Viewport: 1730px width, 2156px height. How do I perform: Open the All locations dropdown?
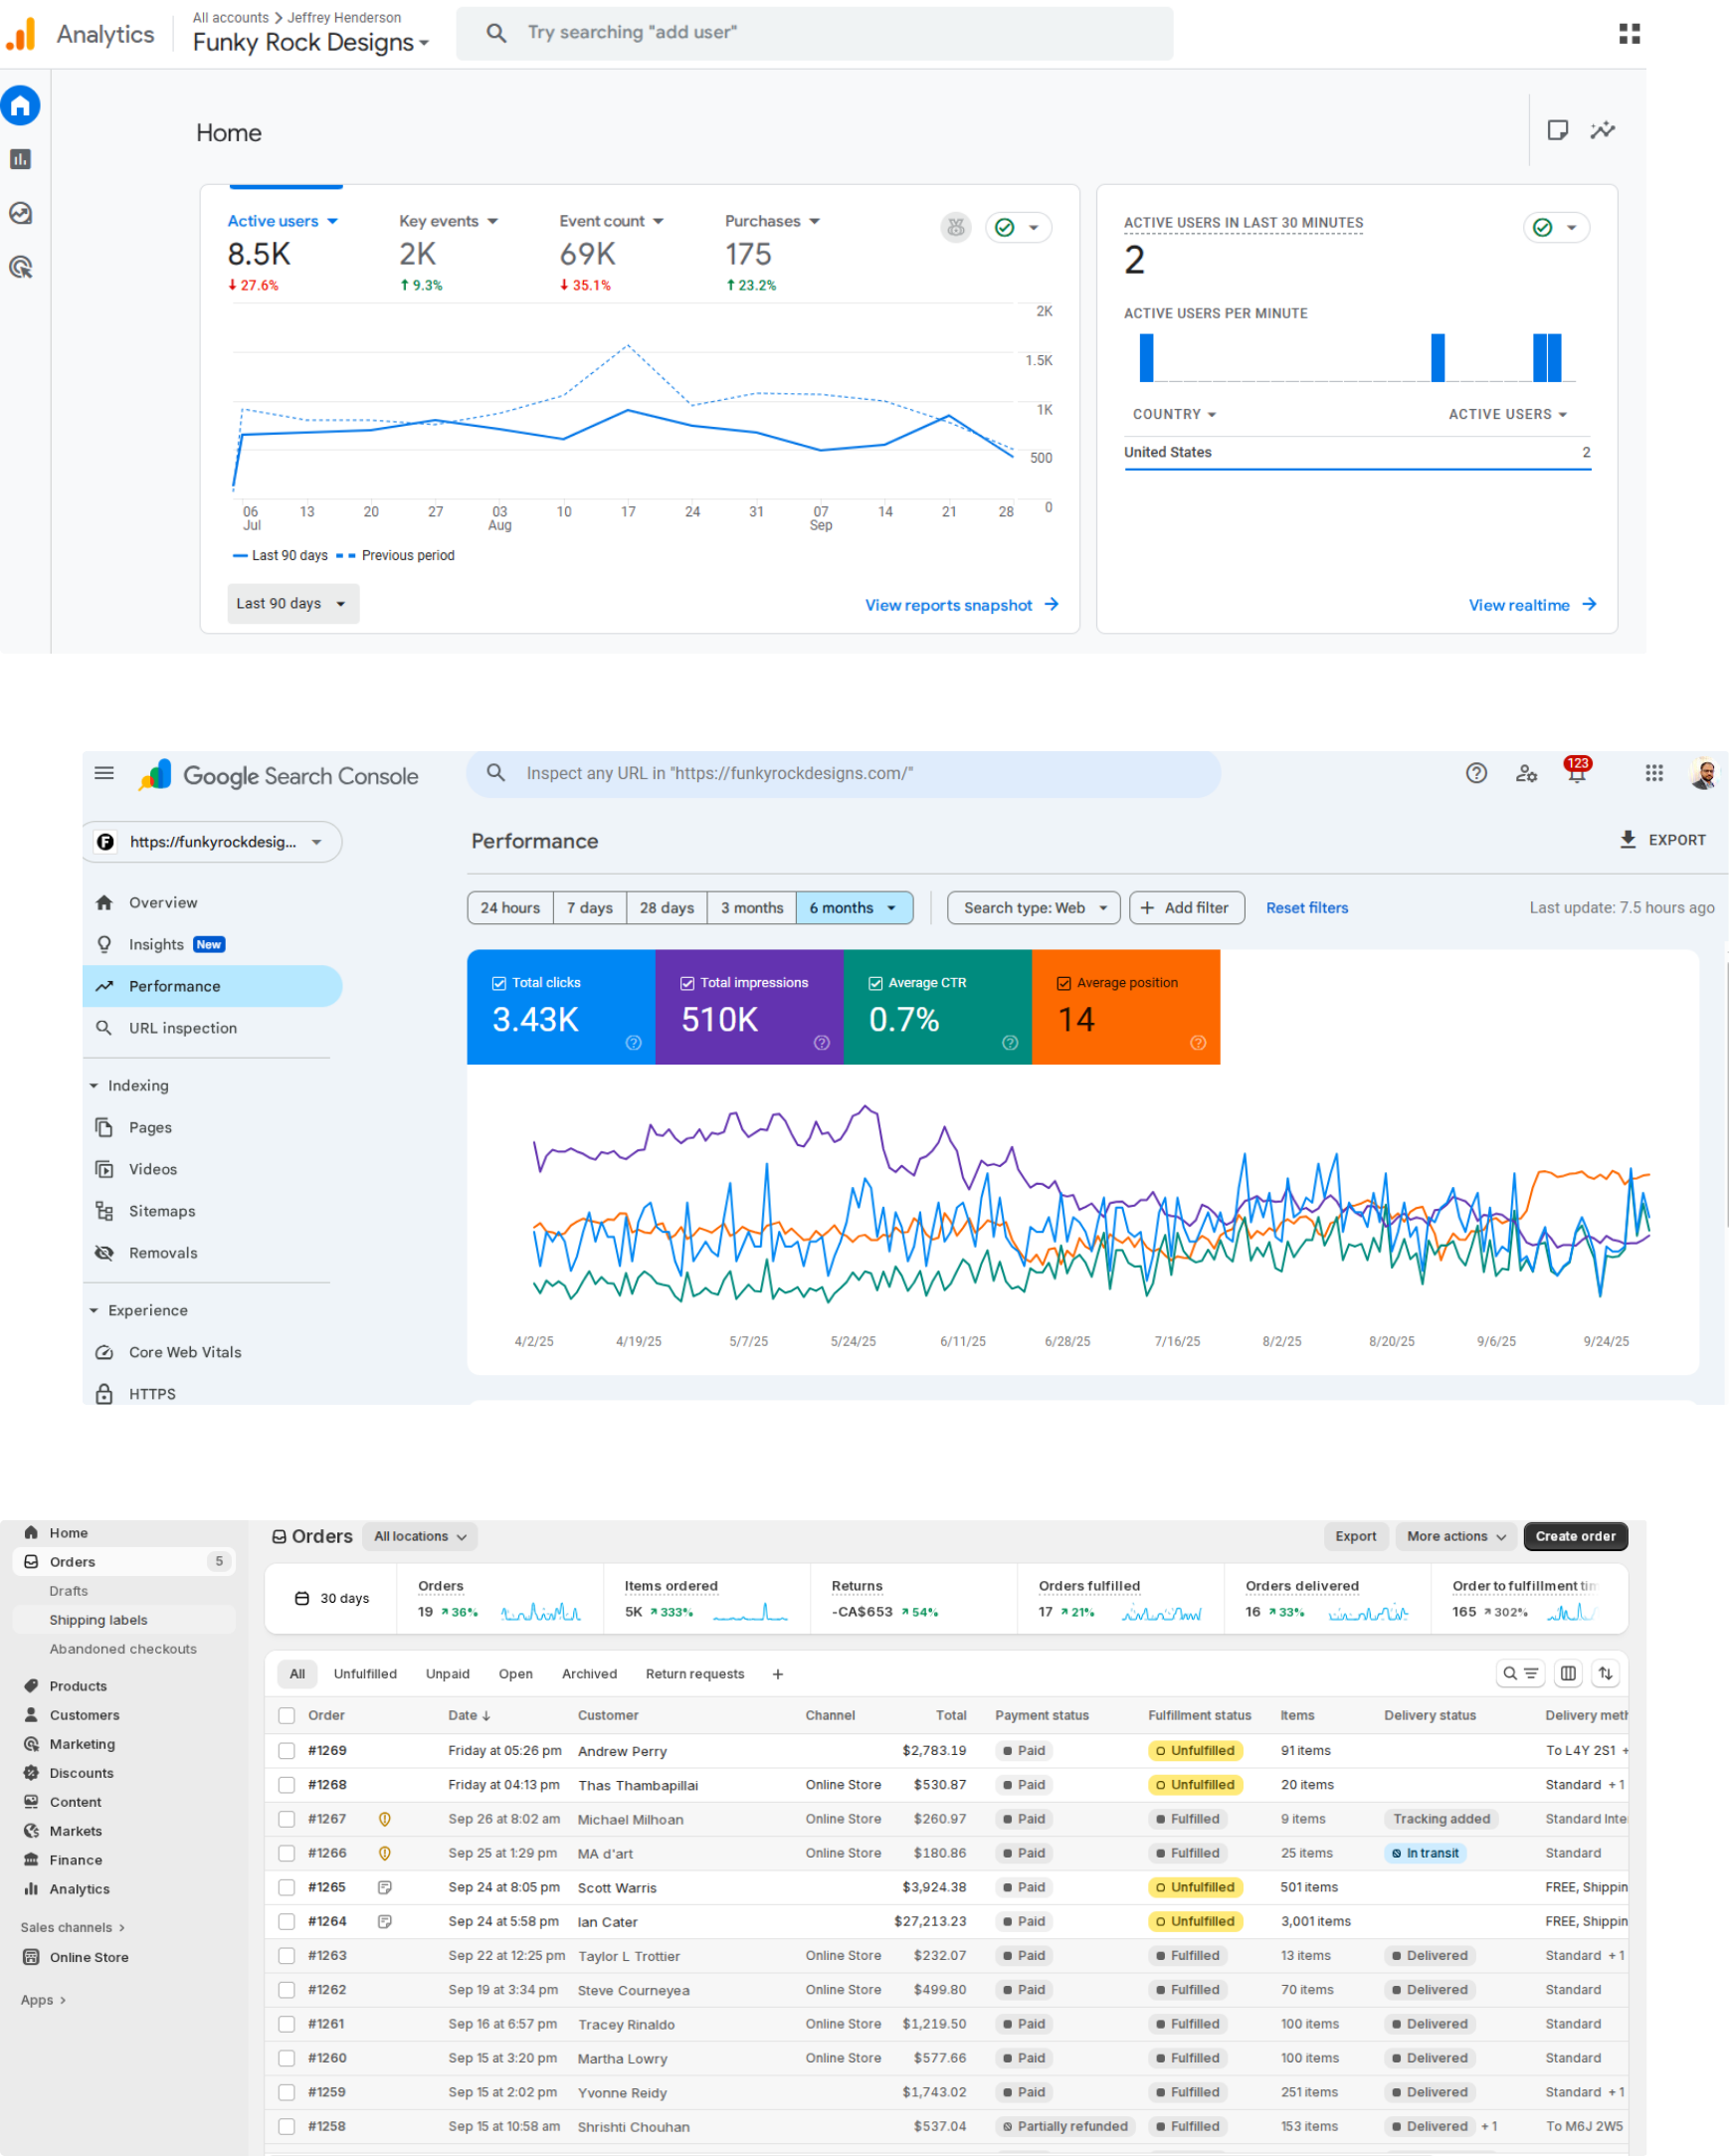point(419,1537)
